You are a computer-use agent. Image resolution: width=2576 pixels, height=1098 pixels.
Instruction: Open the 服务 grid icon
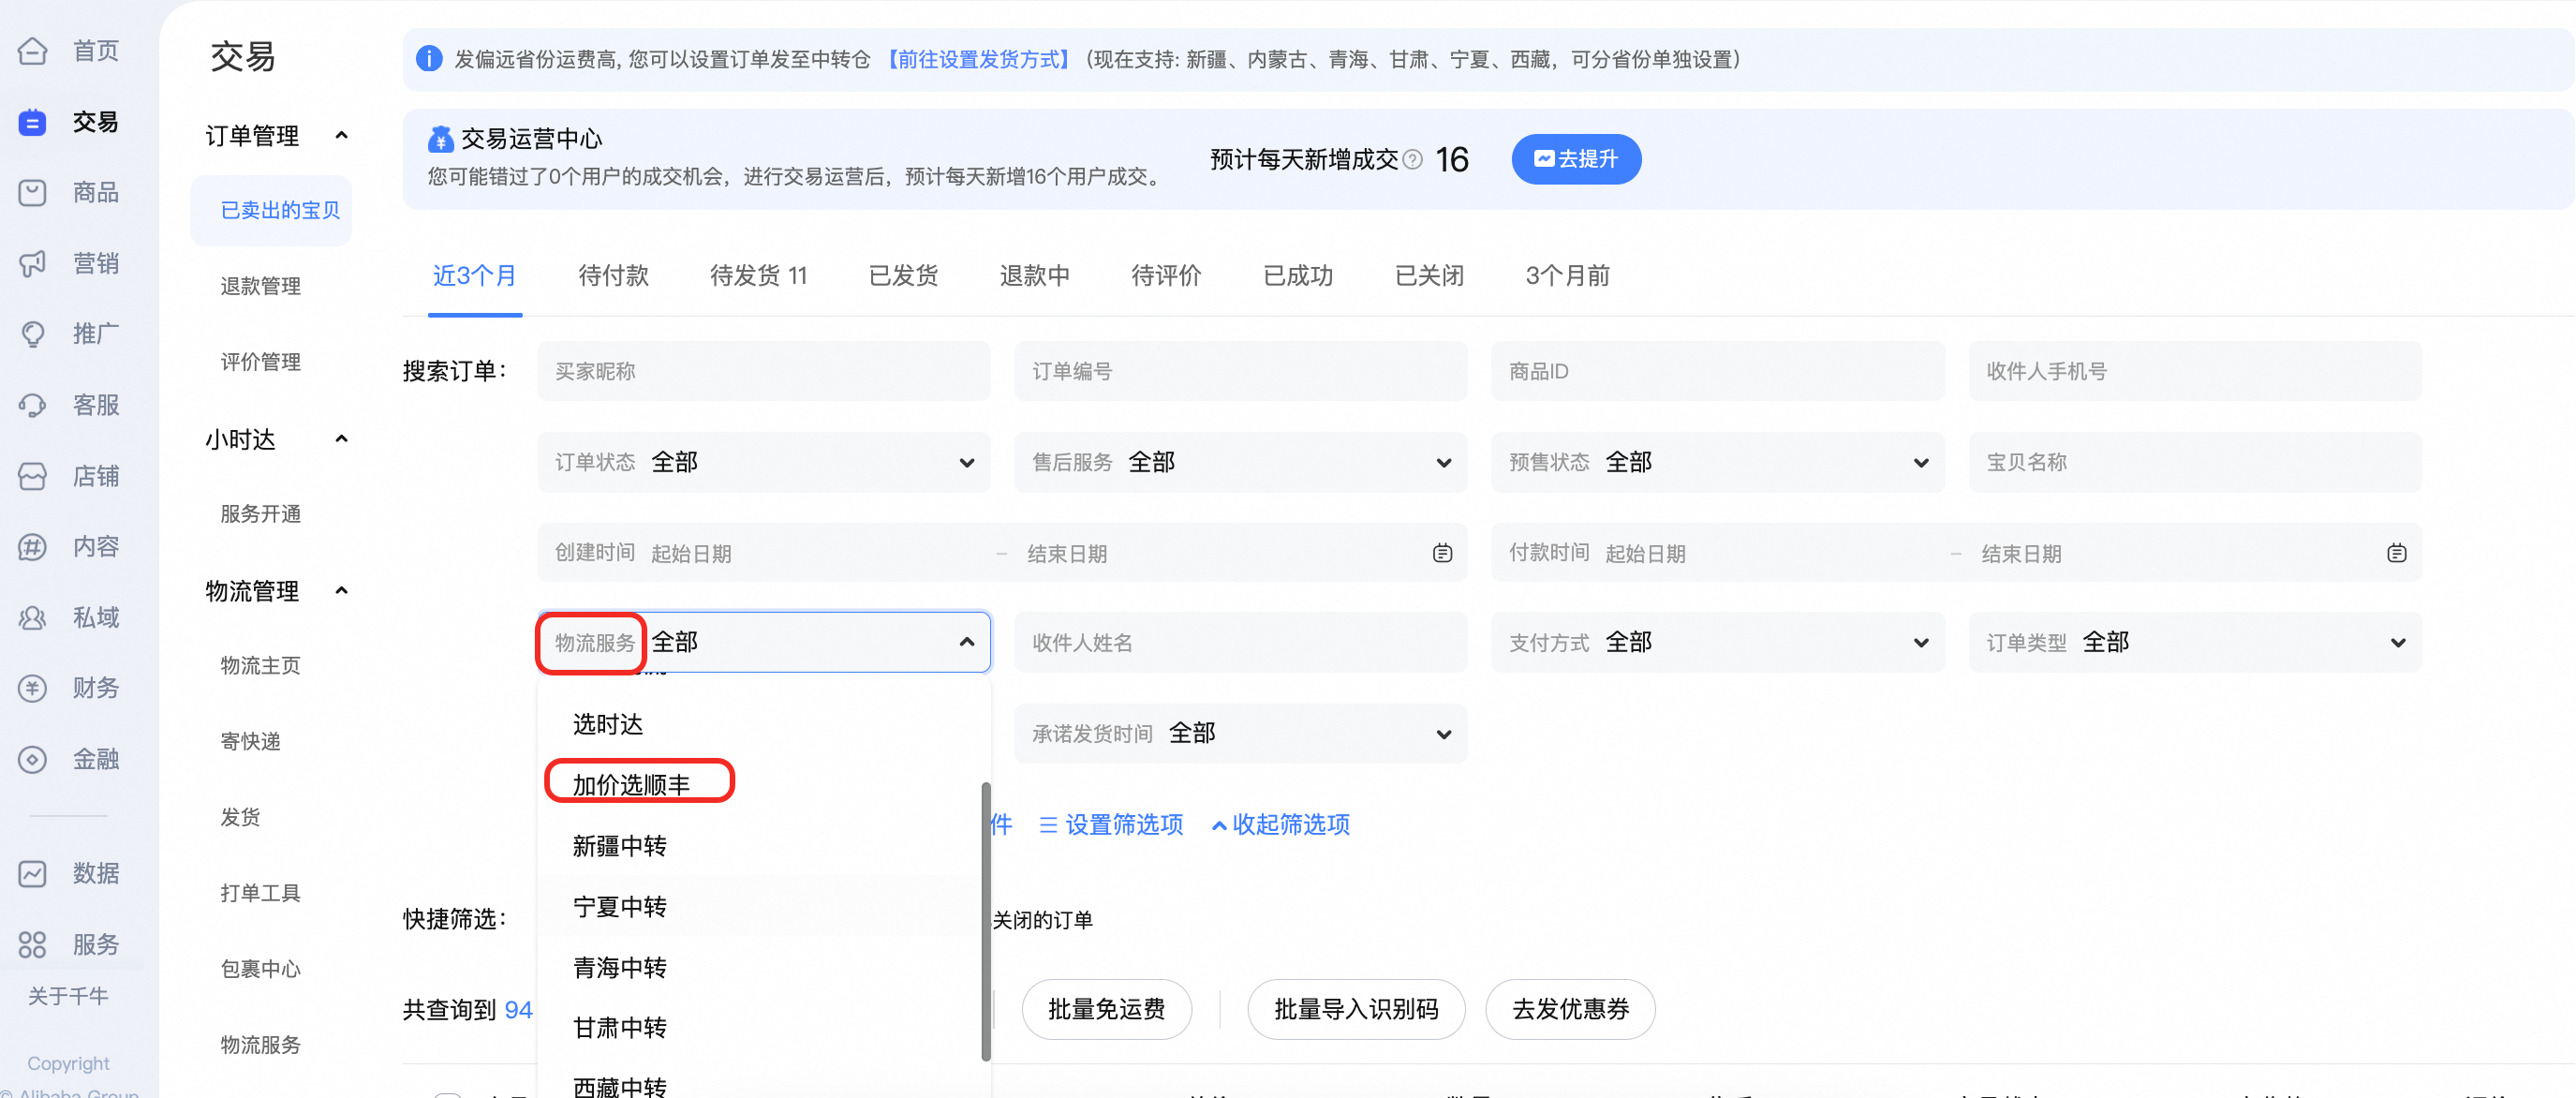(x=32, y=944)
